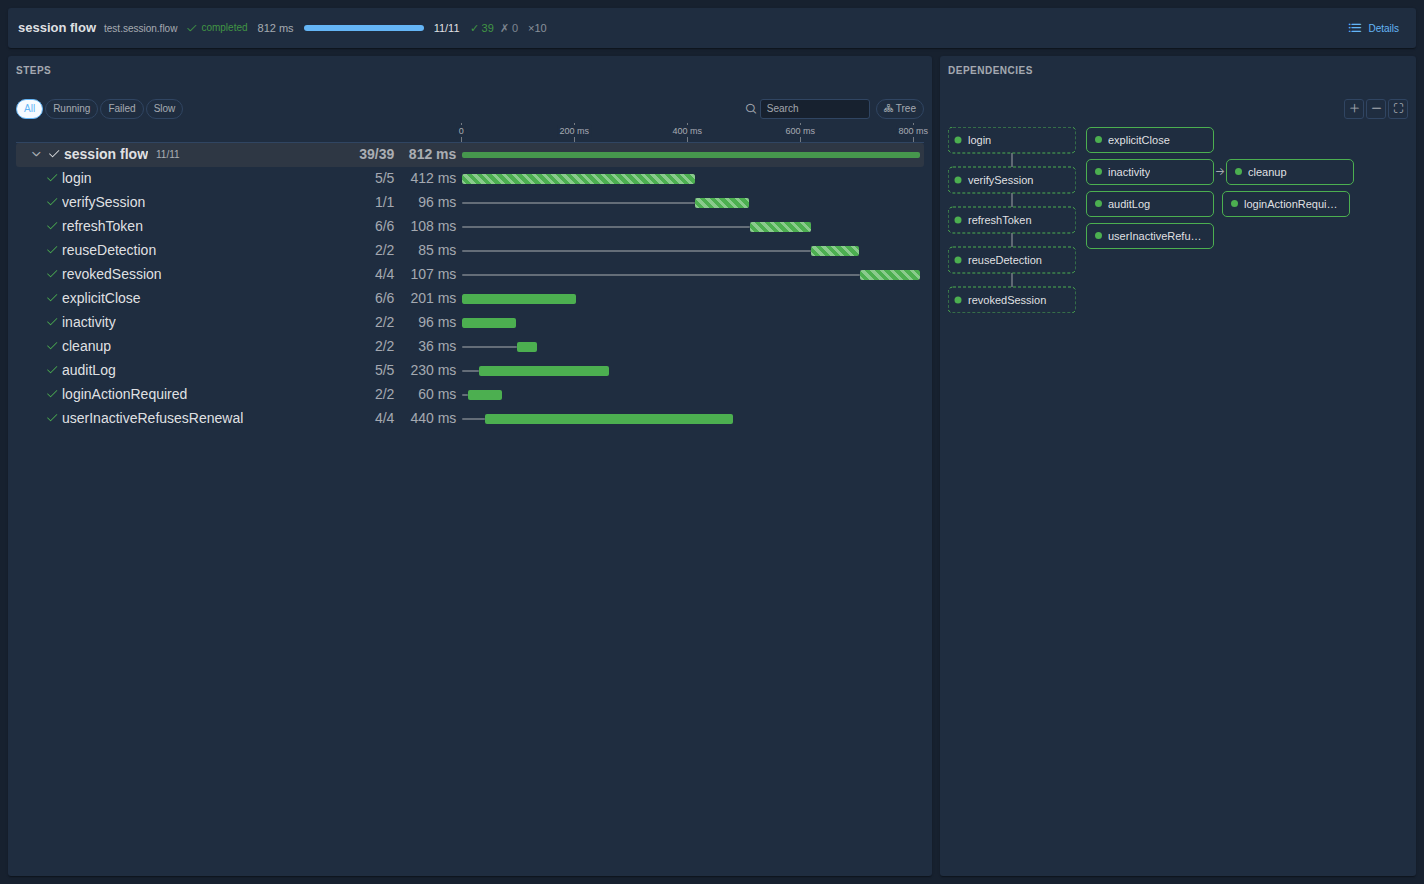The image size is (1424, 884).
Task: Select the auditLog dependency node
Action: [x=1150, y=204]
